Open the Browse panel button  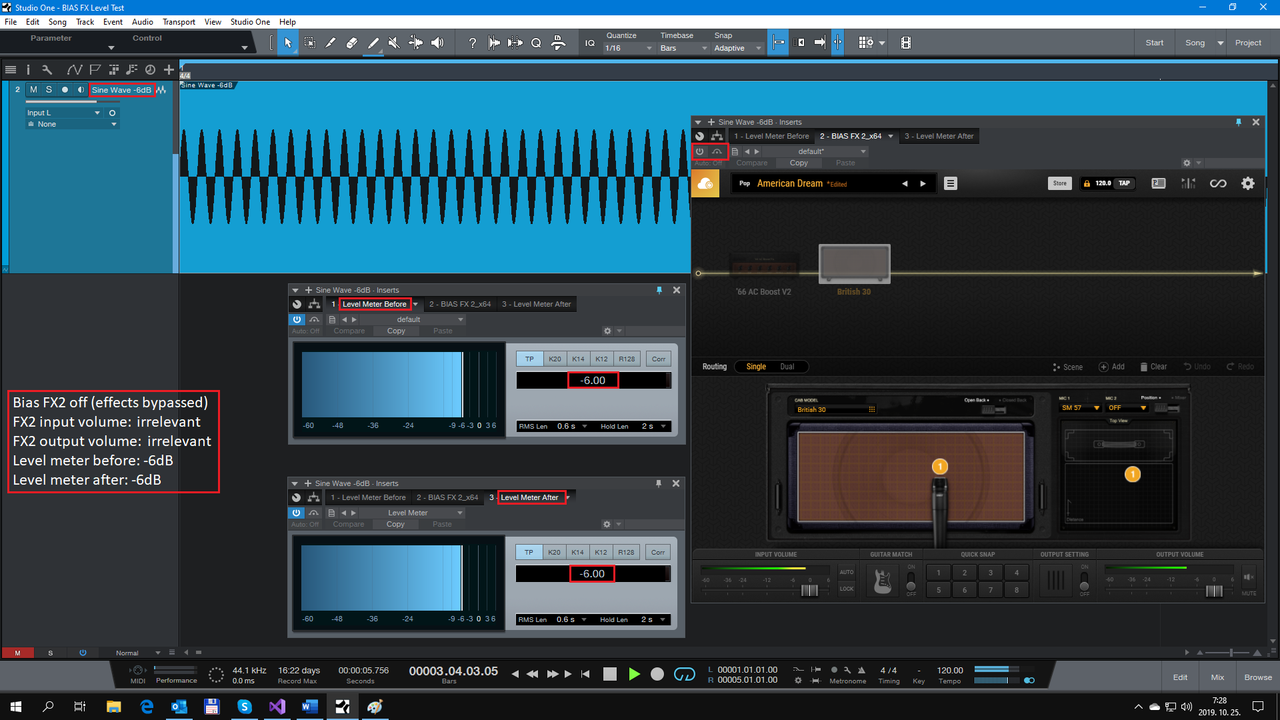[1258, 677]
